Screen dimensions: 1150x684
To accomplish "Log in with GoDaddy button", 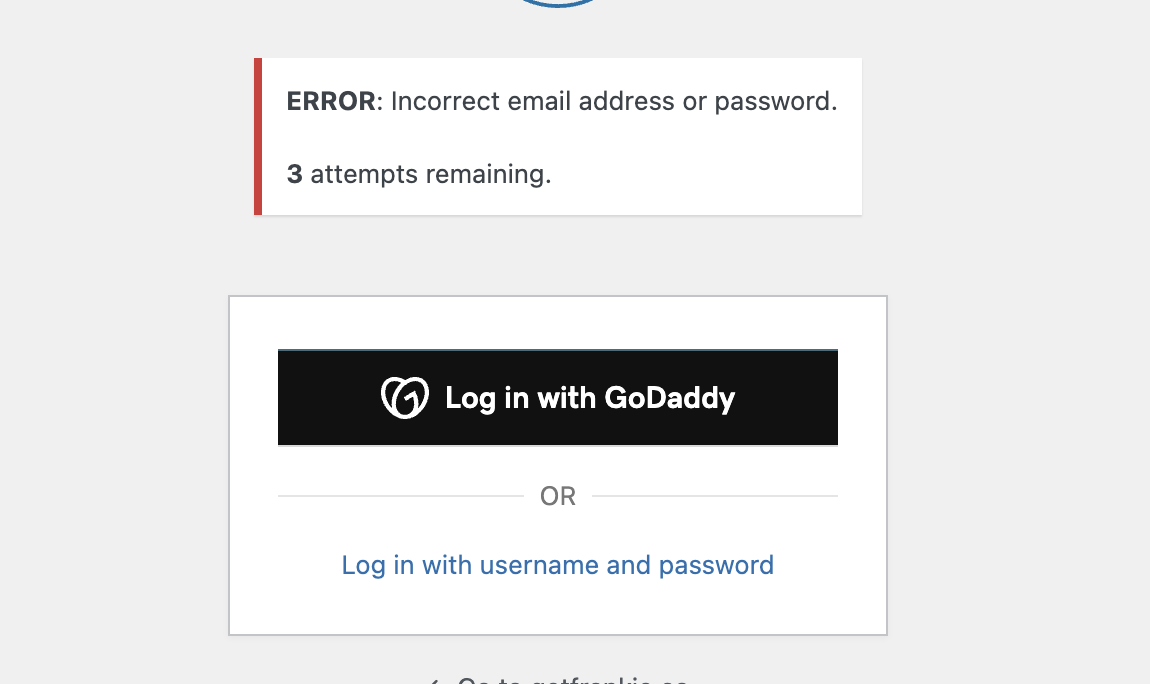I will coord(558,397).
